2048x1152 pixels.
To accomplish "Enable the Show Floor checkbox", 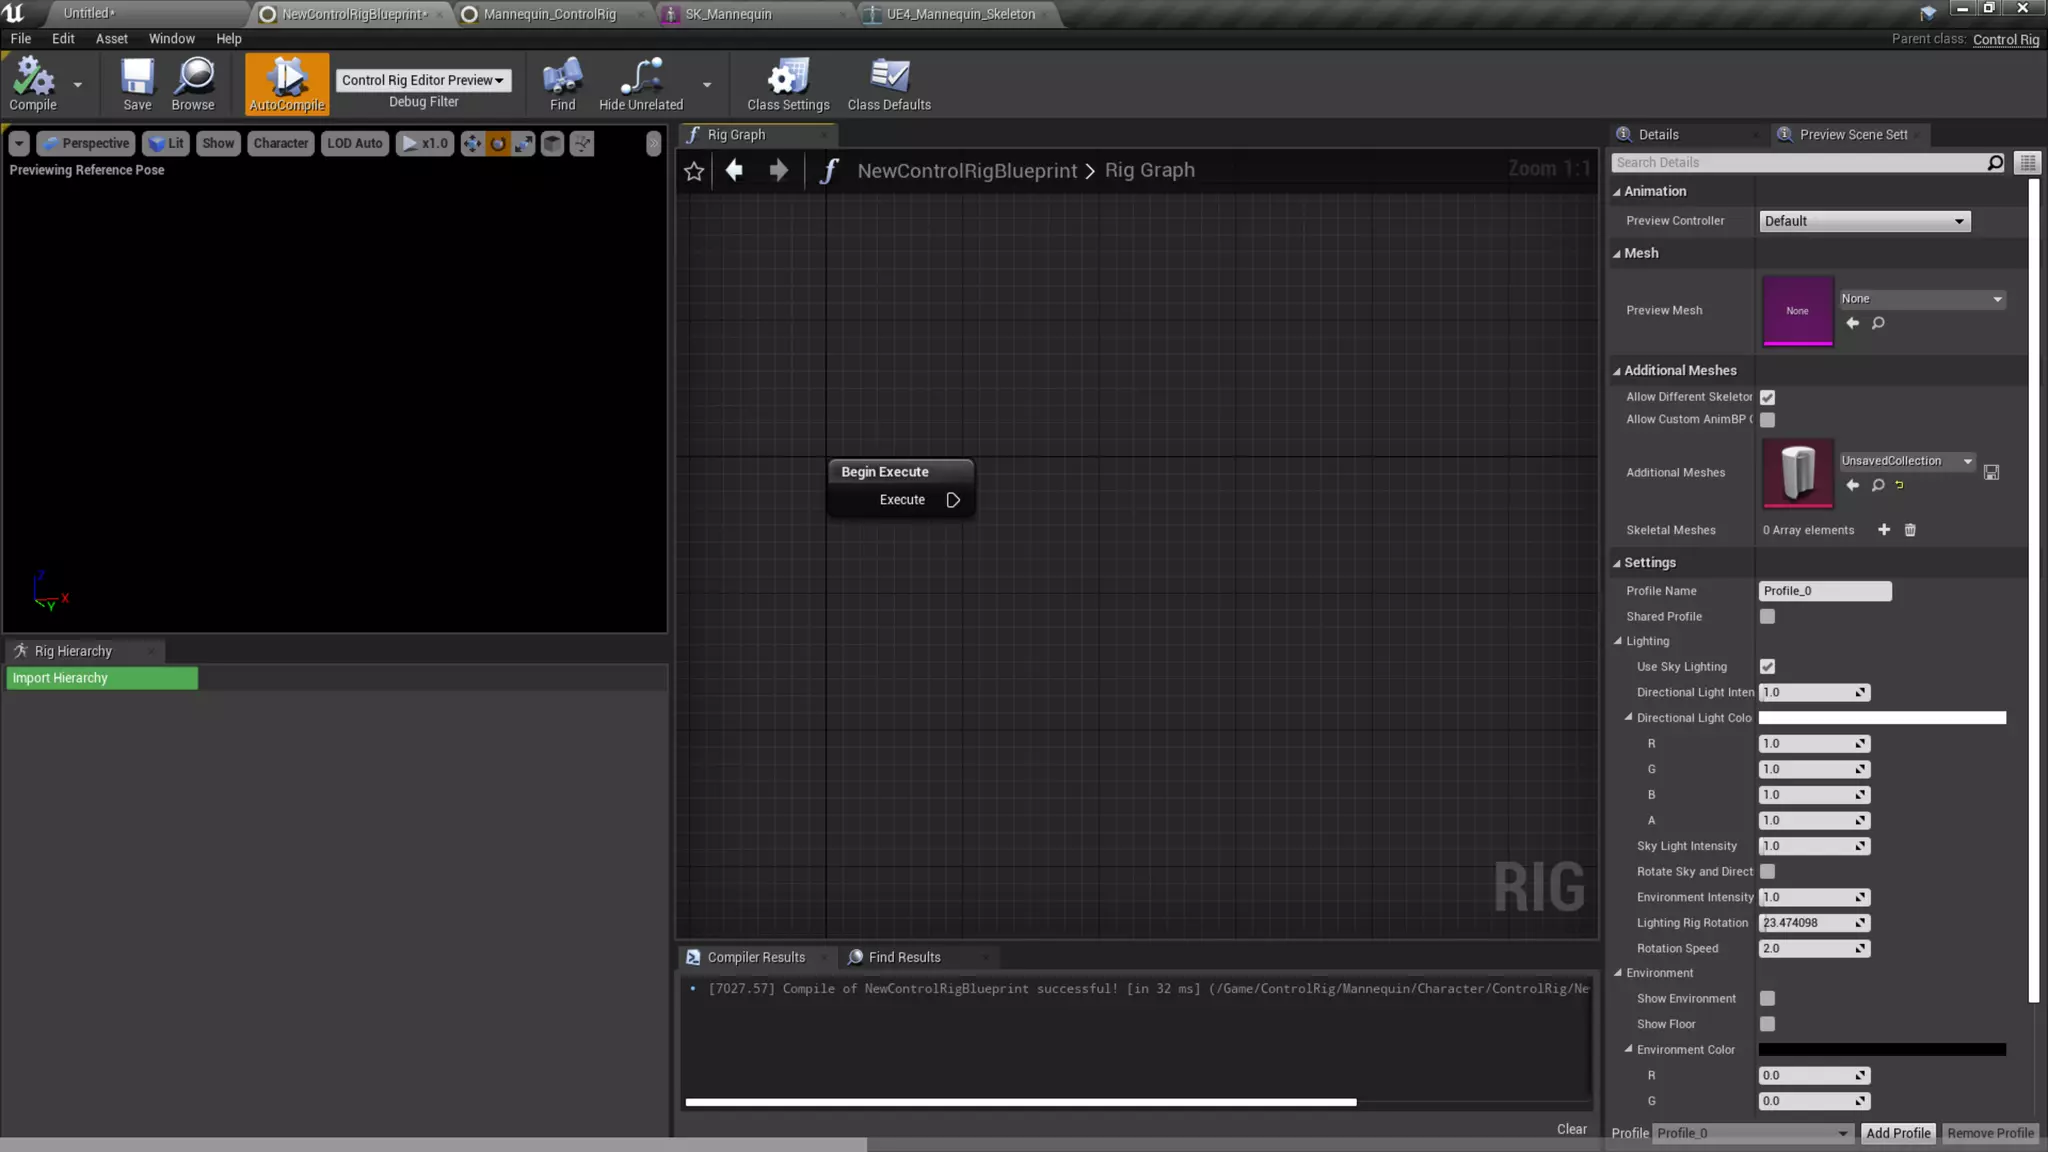I will 1767,1024.
